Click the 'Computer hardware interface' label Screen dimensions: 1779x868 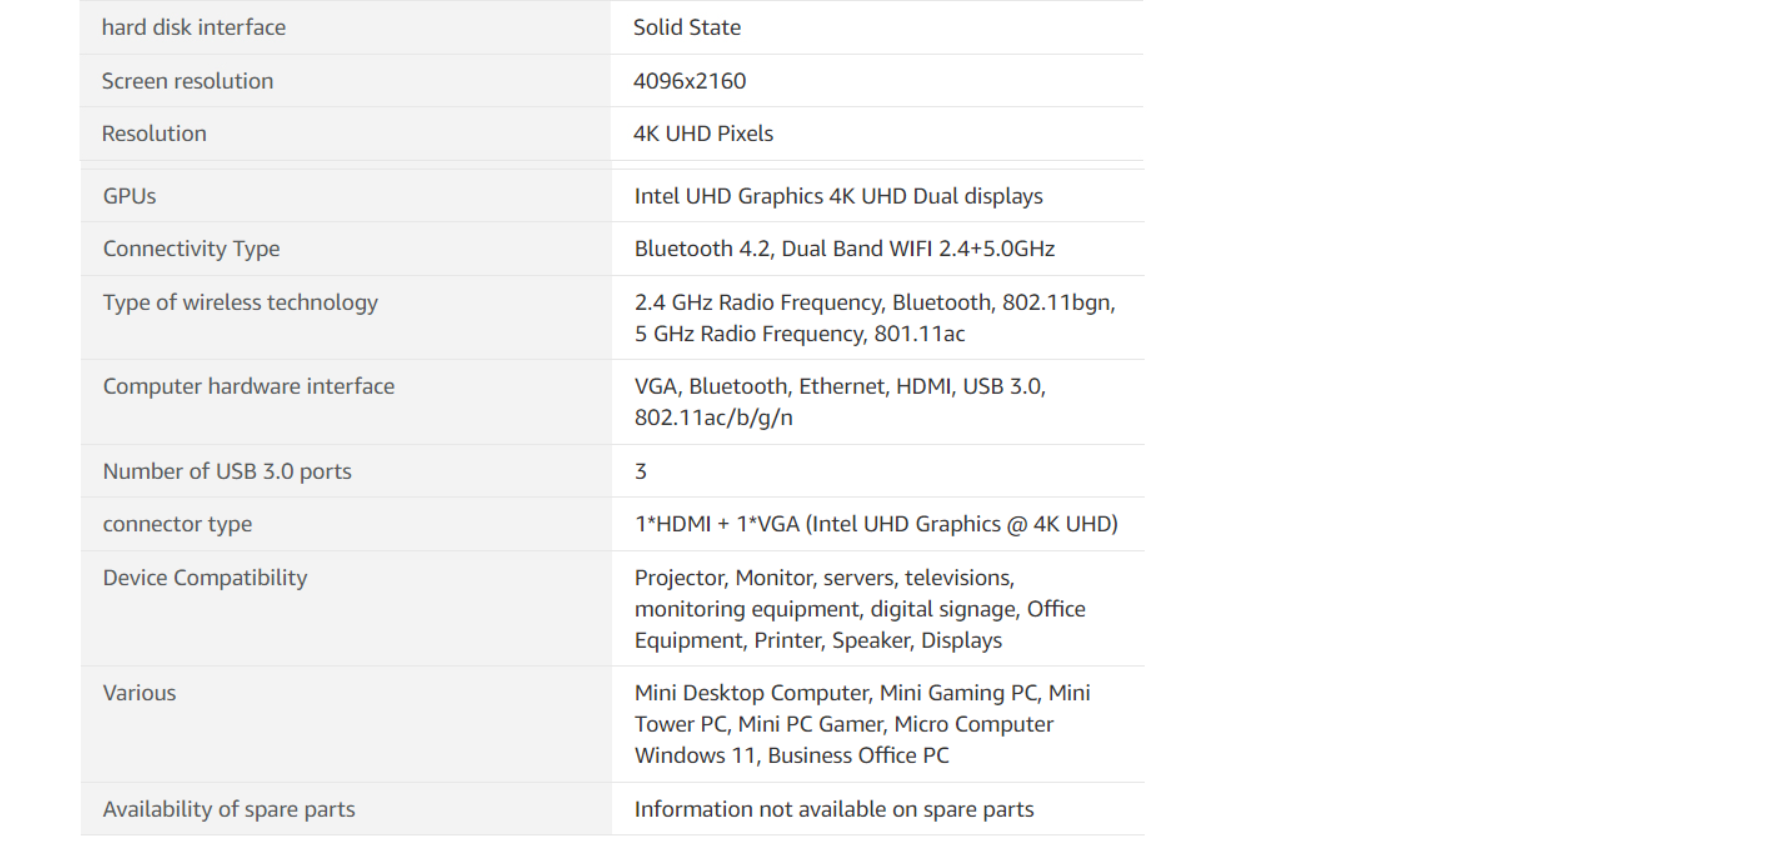(x=248, y=386)
